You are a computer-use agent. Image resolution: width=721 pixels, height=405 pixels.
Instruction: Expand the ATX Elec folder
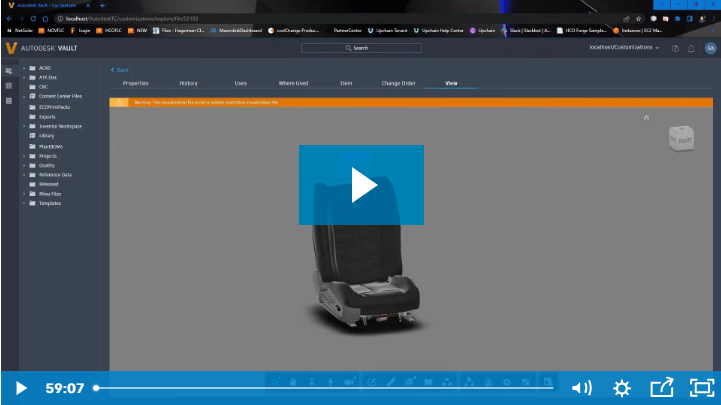coord(24,78)
